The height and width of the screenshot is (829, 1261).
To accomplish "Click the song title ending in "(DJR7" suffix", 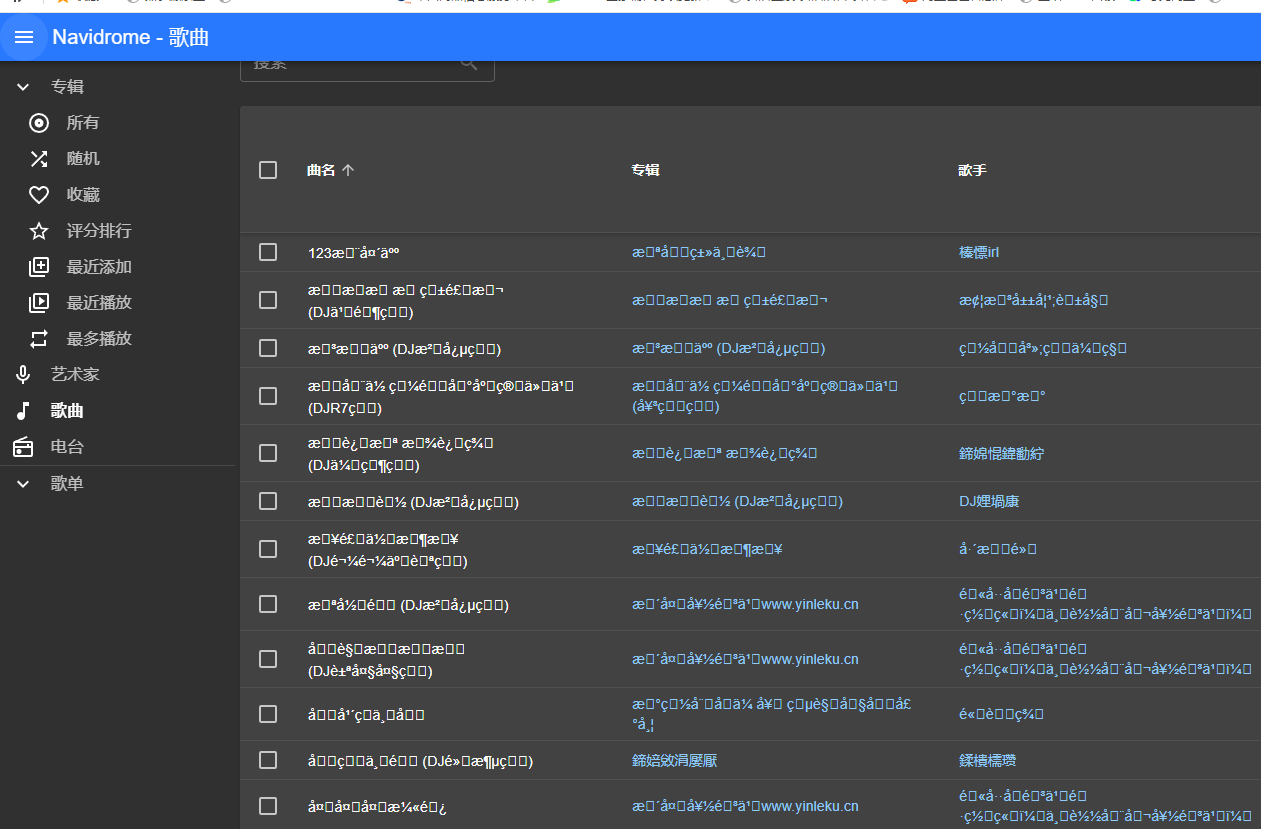I will pyautogui.click(x=440, y=396).
